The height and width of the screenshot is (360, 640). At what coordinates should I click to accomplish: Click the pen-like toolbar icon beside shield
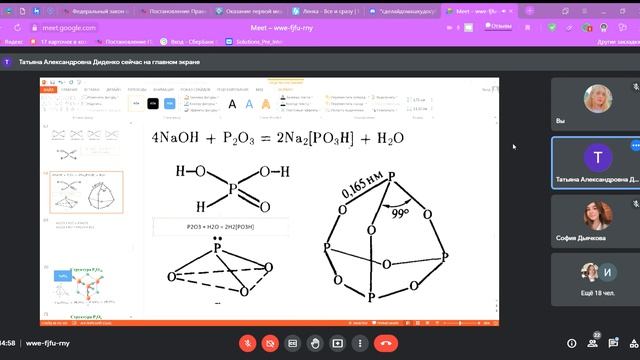570,28
